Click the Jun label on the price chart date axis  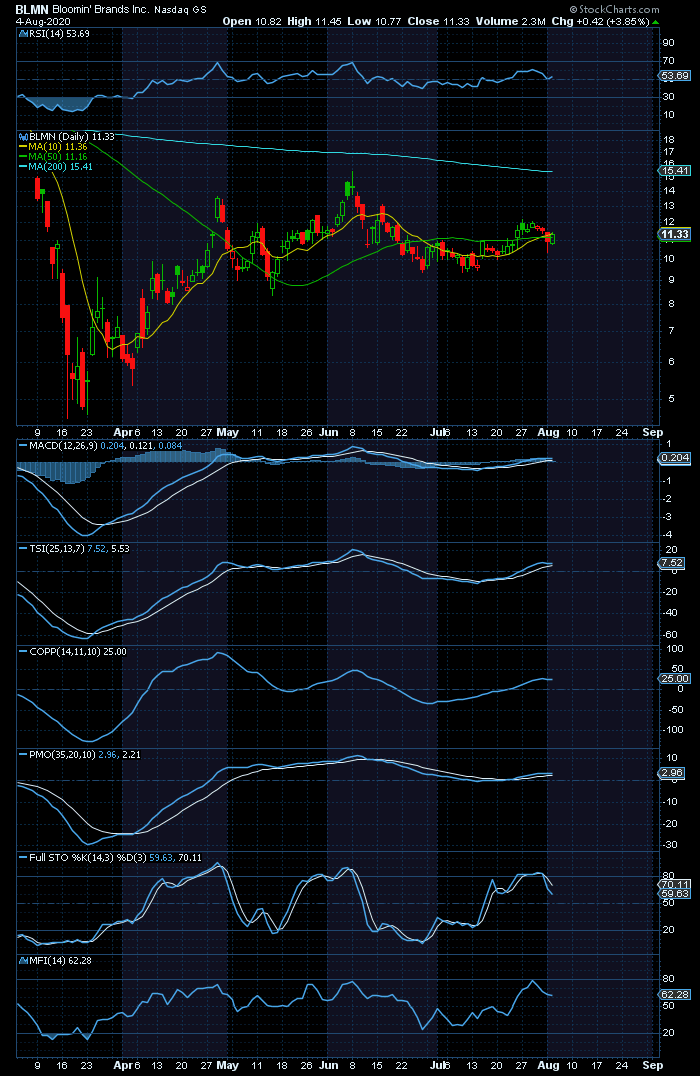click(x=329, y=432)
